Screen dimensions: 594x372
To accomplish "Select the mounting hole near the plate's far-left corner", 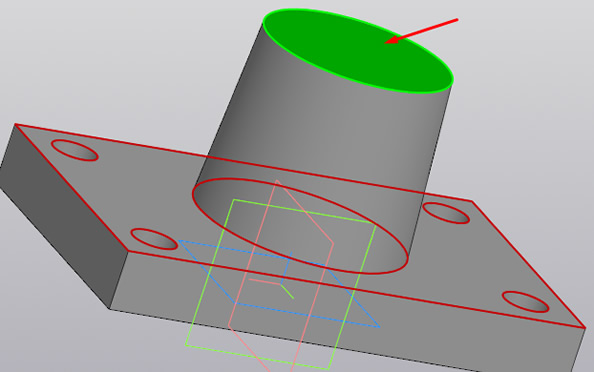I will (75, 150).
